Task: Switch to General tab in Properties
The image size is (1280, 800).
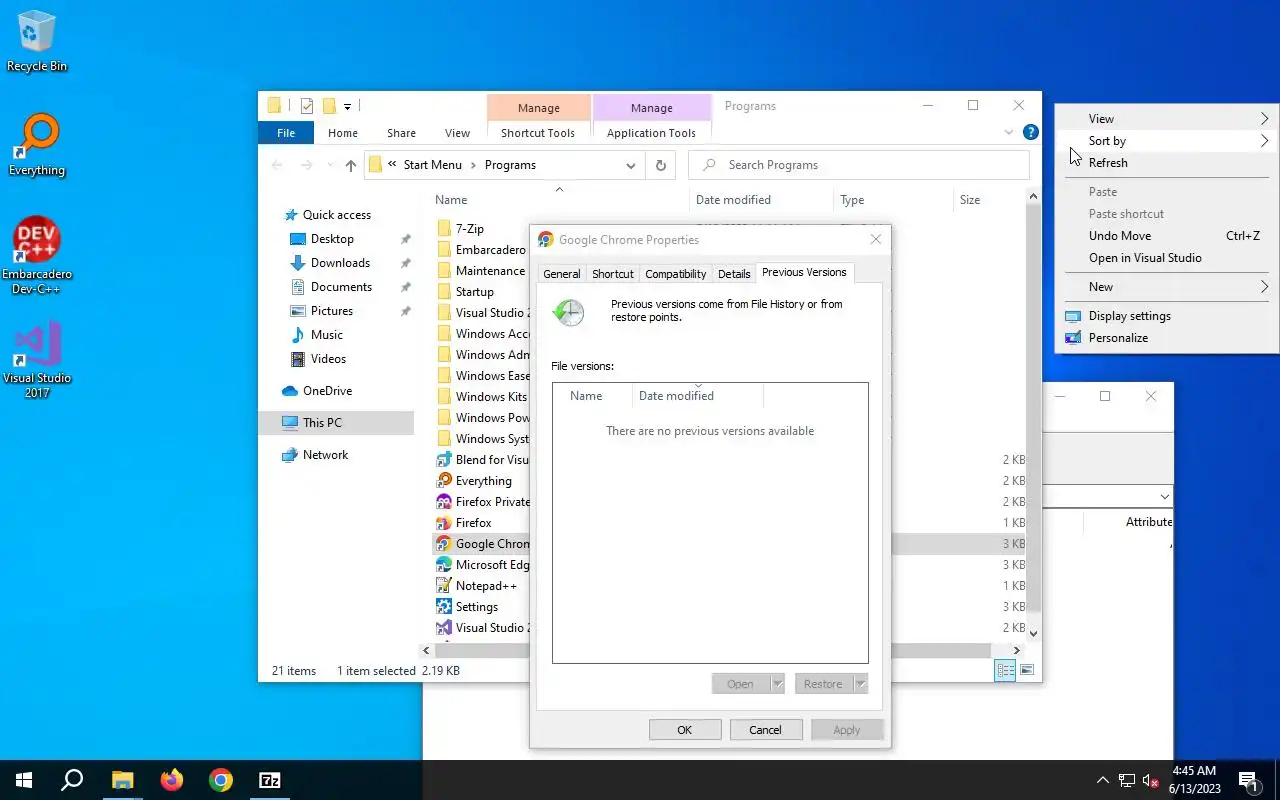Action: tap(561, 274)
